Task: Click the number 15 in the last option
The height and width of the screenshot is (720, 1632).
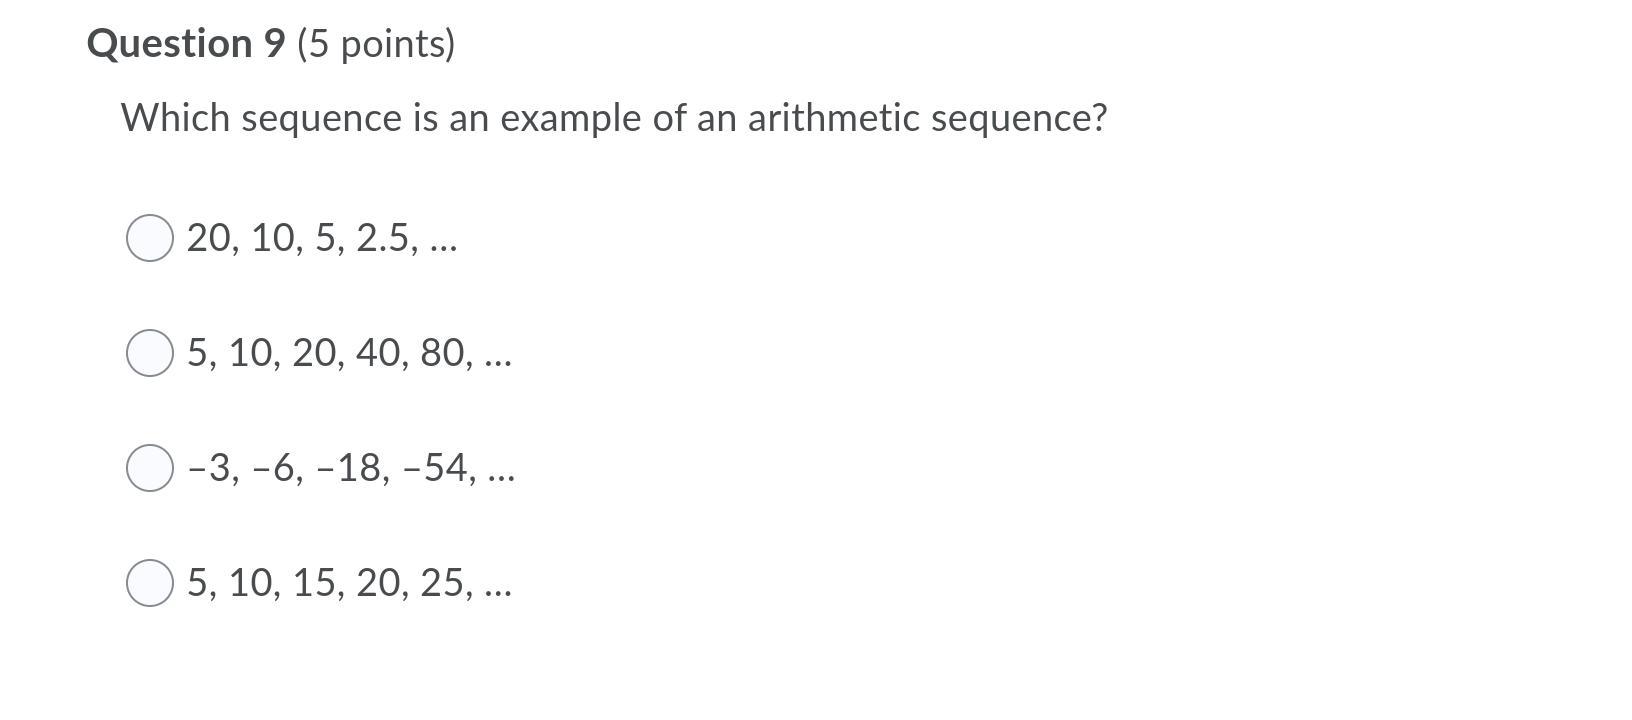Action: [313, 582]
